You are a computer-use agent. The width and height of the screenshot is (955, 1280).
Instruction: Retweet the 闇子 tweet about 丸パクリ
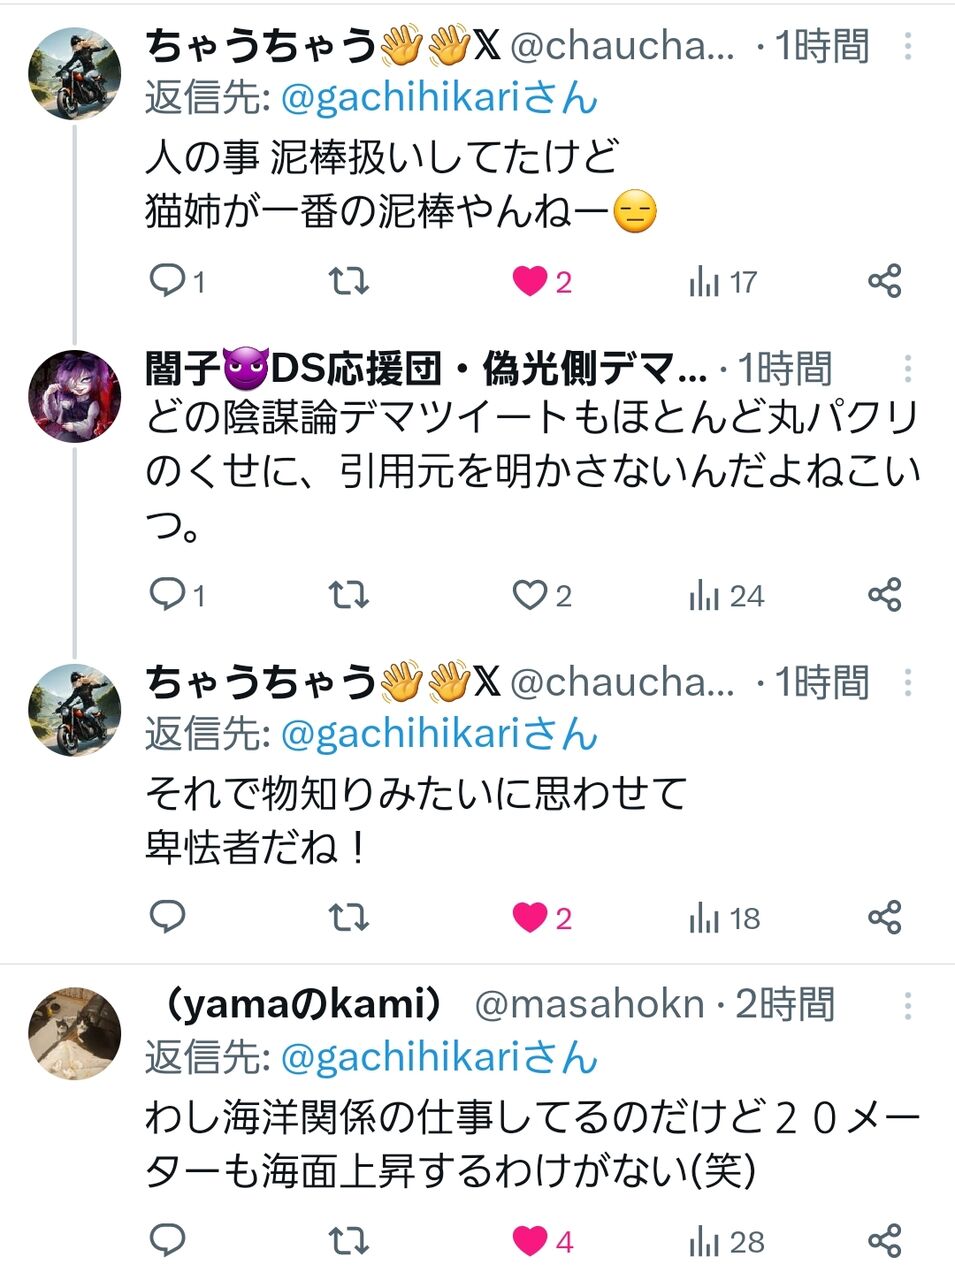tap(349, 596)
